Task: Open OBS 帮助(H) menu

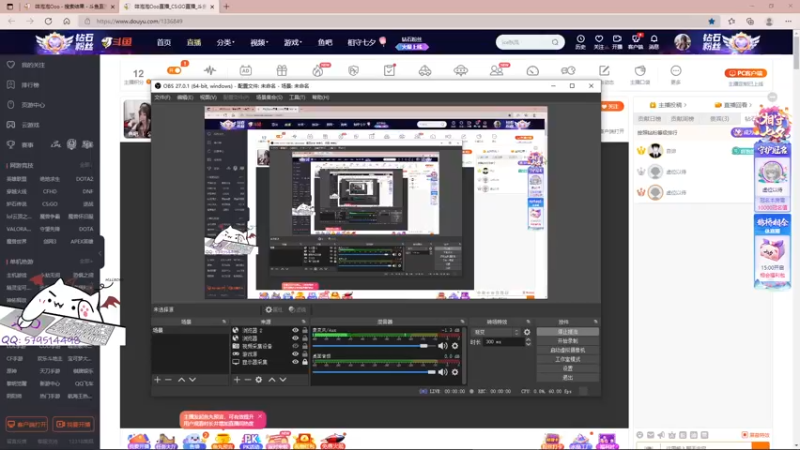Action: point(320,97)
